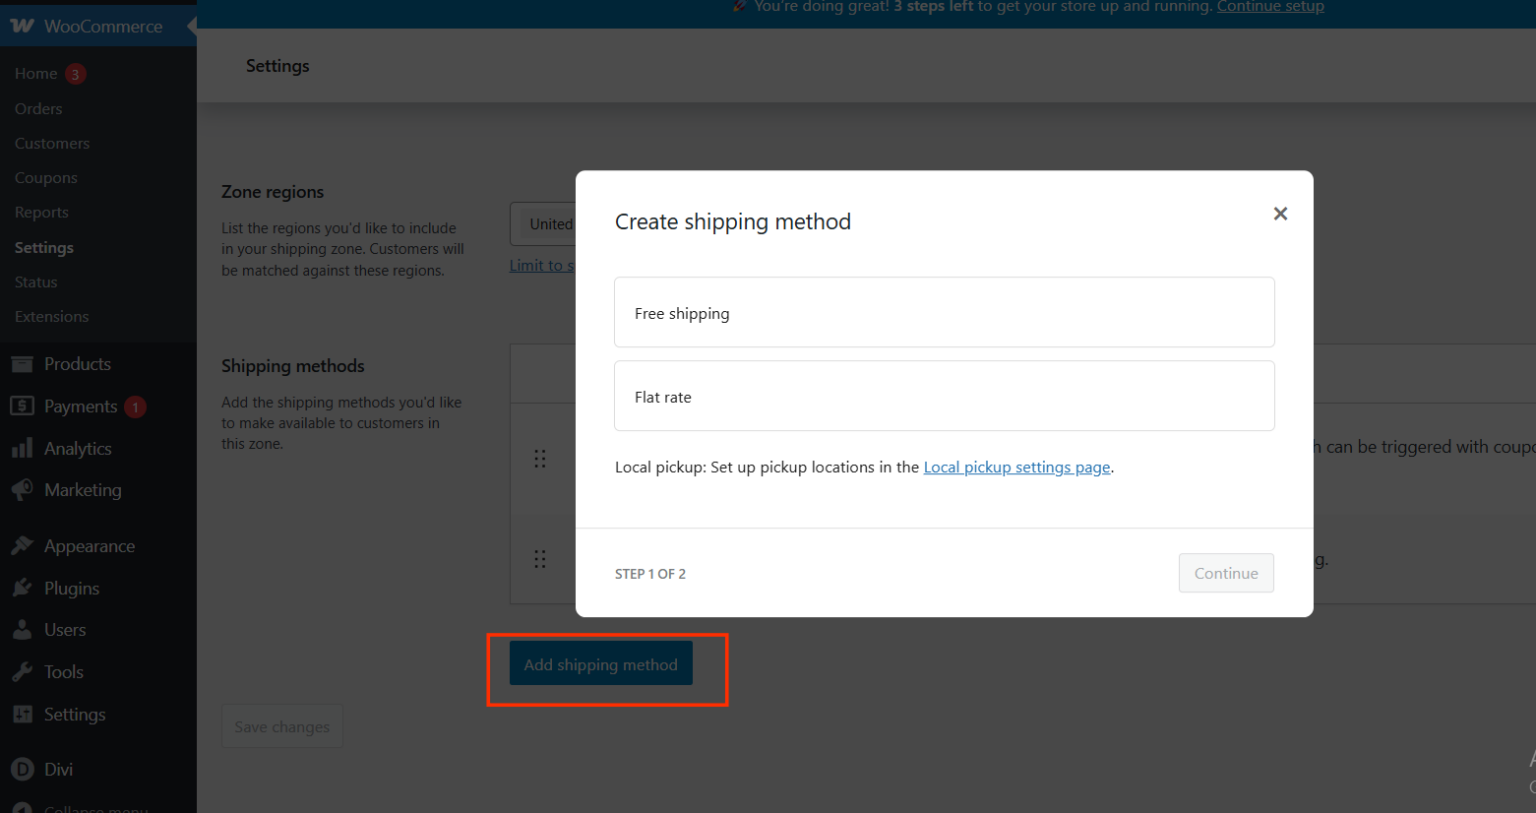Screen dimensions: 1536x813
Task: Open Products using the box icon
Action: point(23,363)
